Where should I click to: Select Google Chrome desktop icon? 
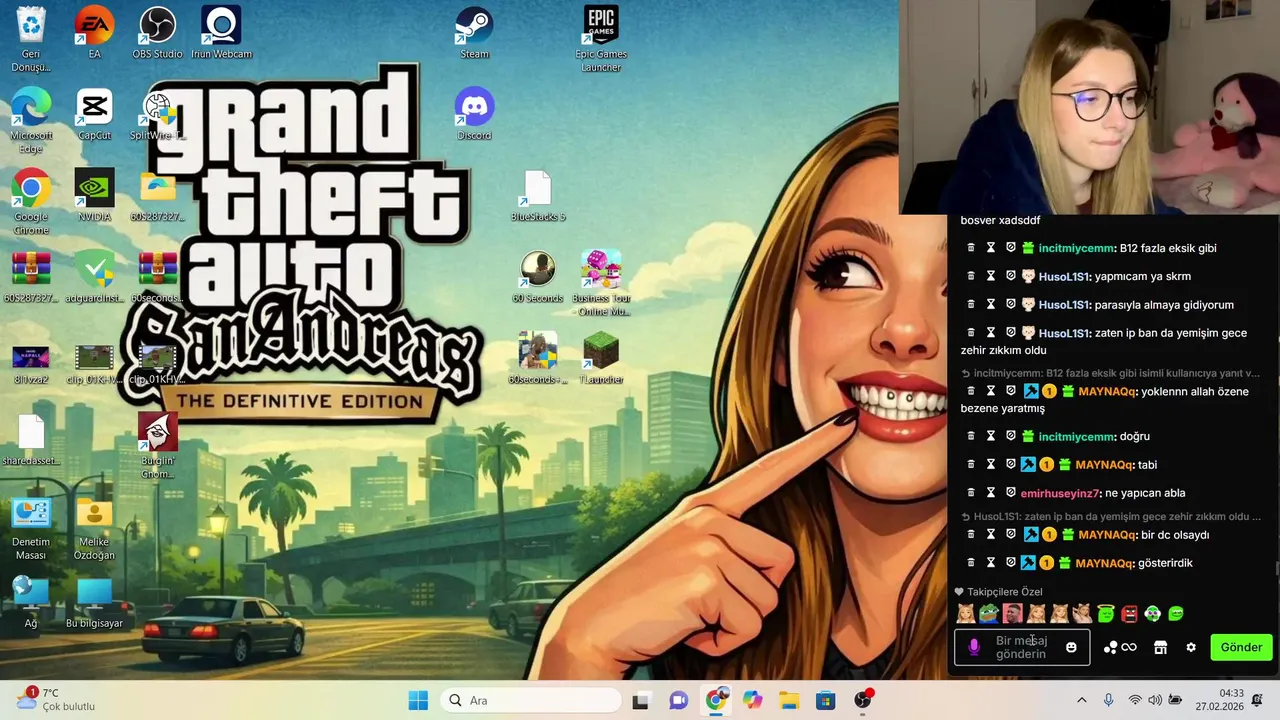(x=31, y=201)
